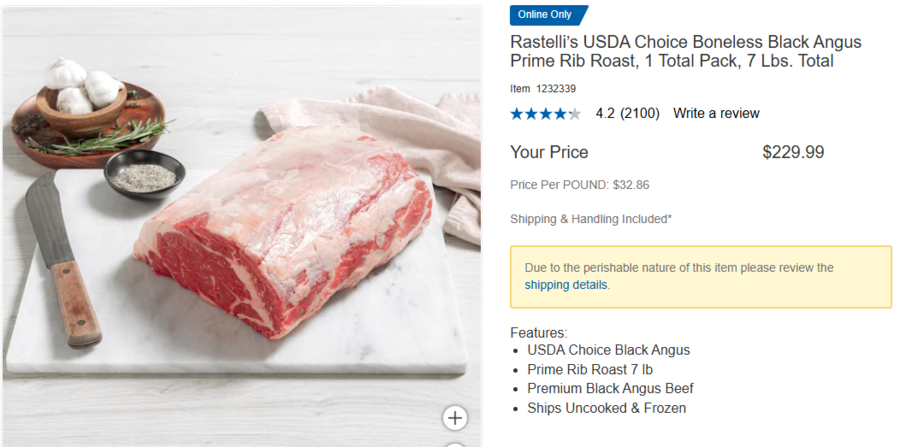Screen dimensions: 900x447
Task: Click the Rastelli's product title
Action: coord(685,52)
